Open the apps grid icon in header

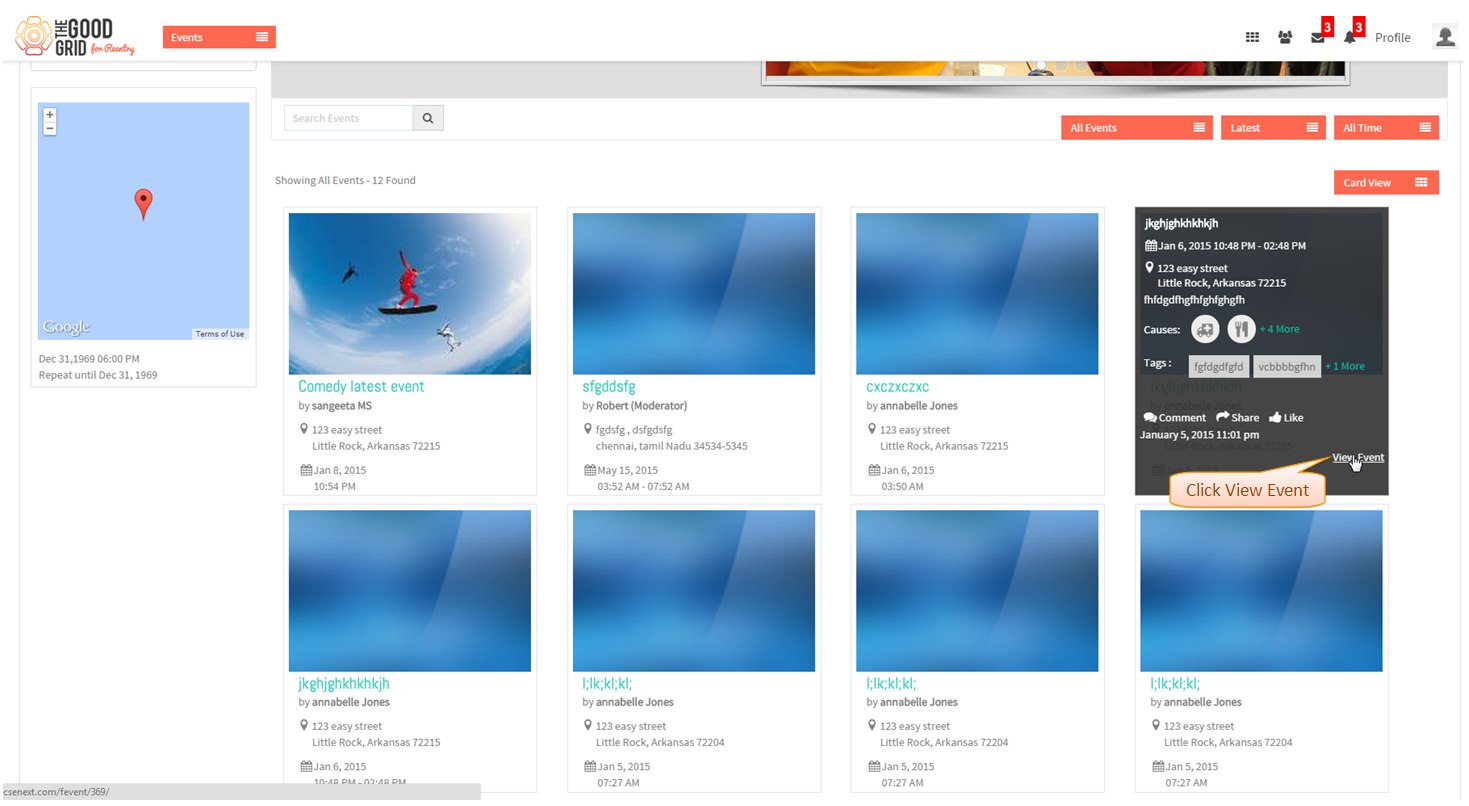[x=1252, y=37]
